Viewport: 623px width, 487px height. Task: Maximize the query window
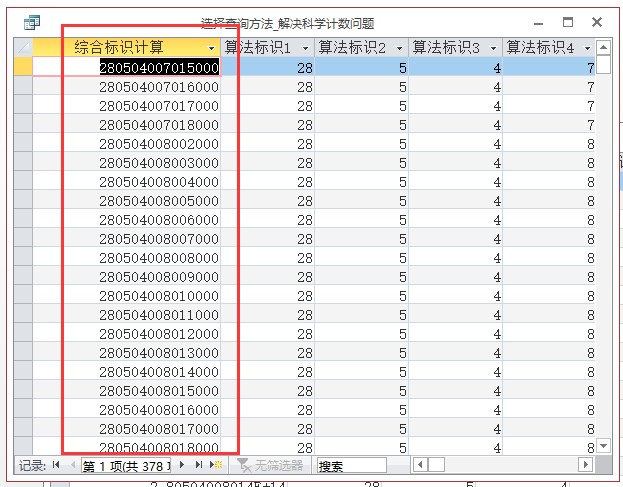point(568,21)
